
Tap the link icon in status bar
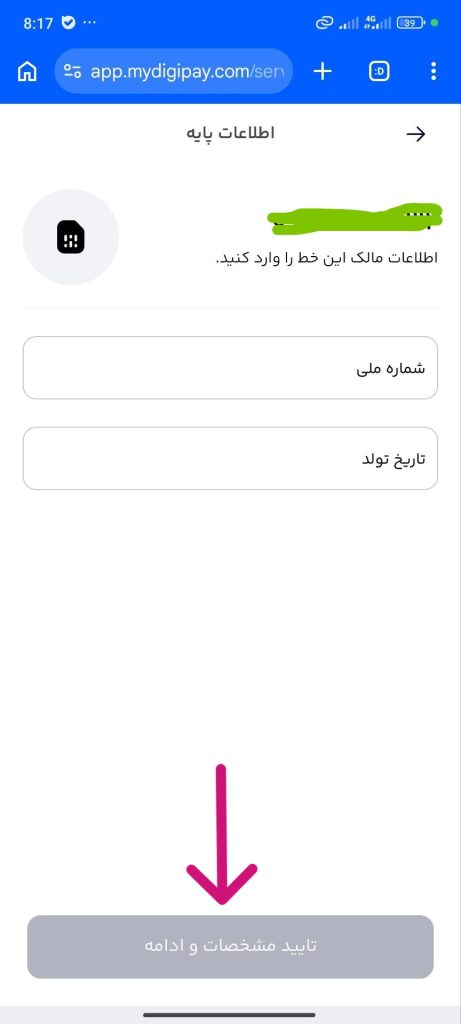click(325, 24)
